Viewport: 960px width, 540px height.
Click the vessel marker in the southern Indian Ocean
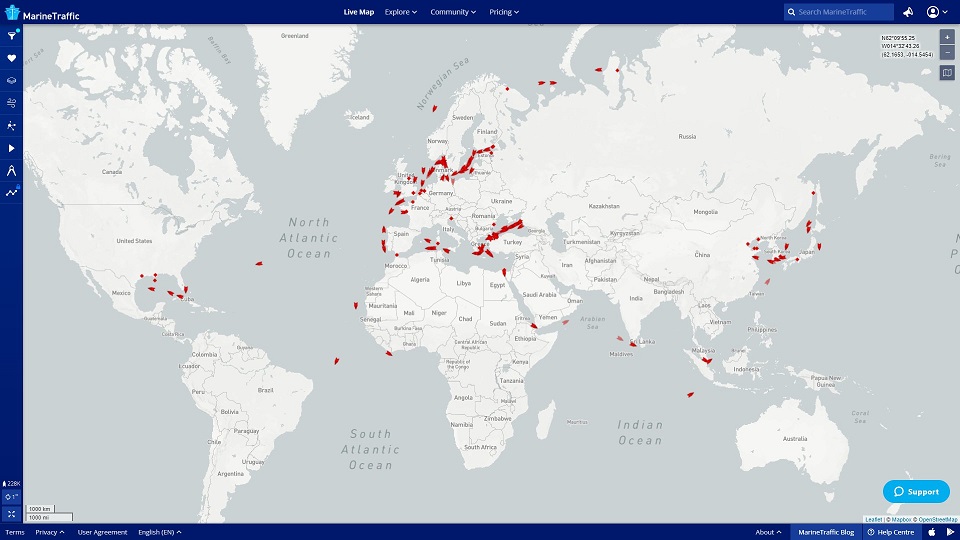pyautogui.click(x=690, y=394)
